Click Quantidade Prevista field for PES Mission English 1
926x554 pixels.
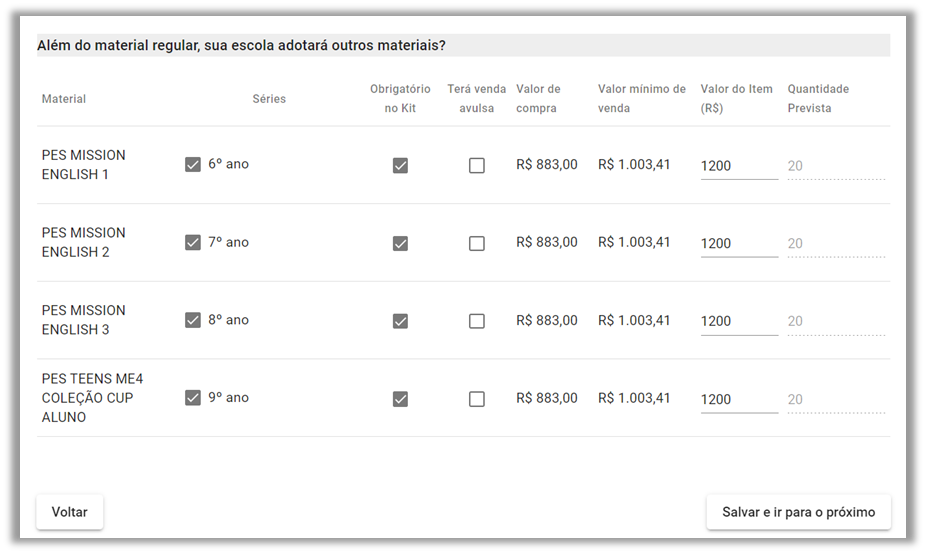pos(835,166)
